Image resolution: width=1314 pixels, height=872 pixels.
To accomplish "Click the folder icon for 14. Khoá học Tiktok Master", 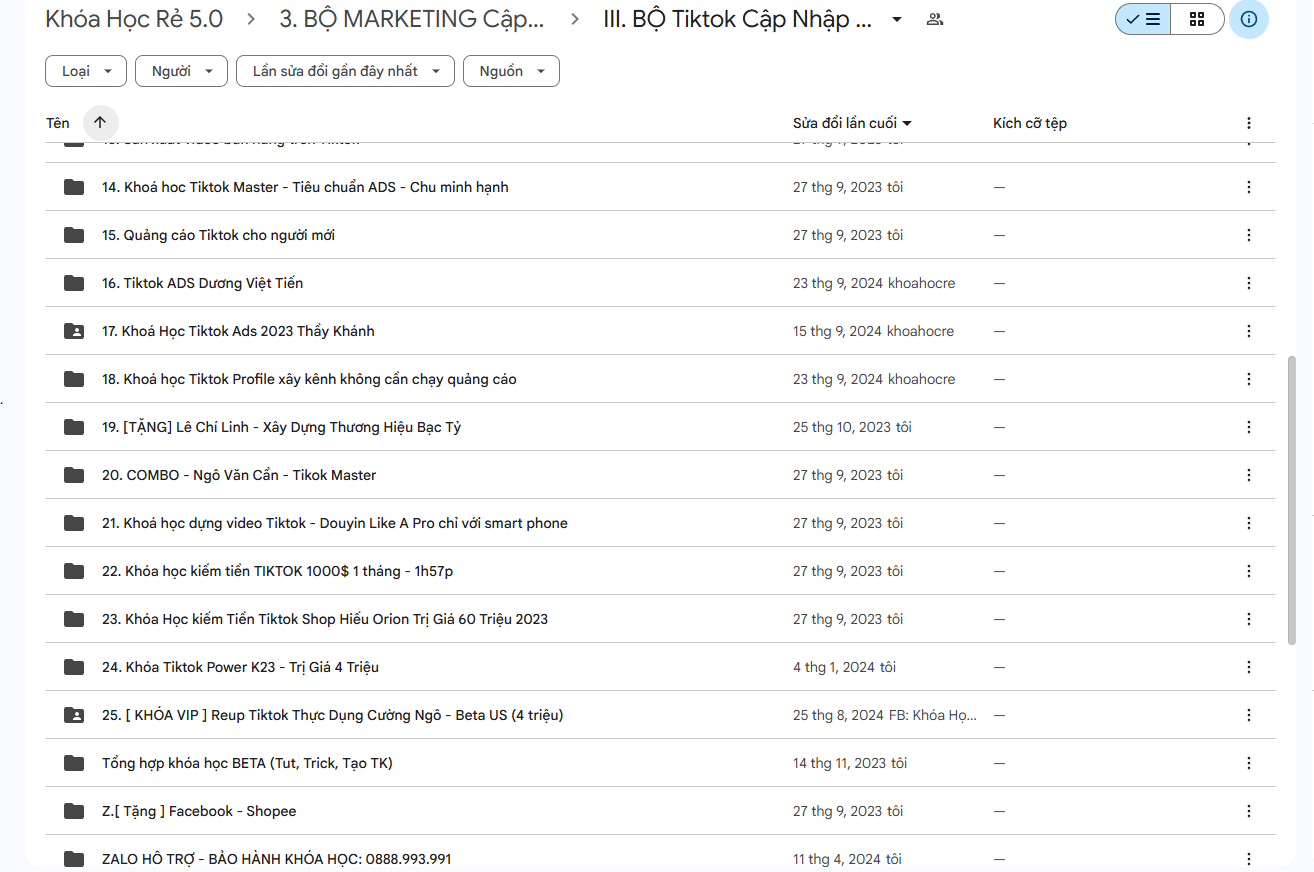I will tap(74, 187).
